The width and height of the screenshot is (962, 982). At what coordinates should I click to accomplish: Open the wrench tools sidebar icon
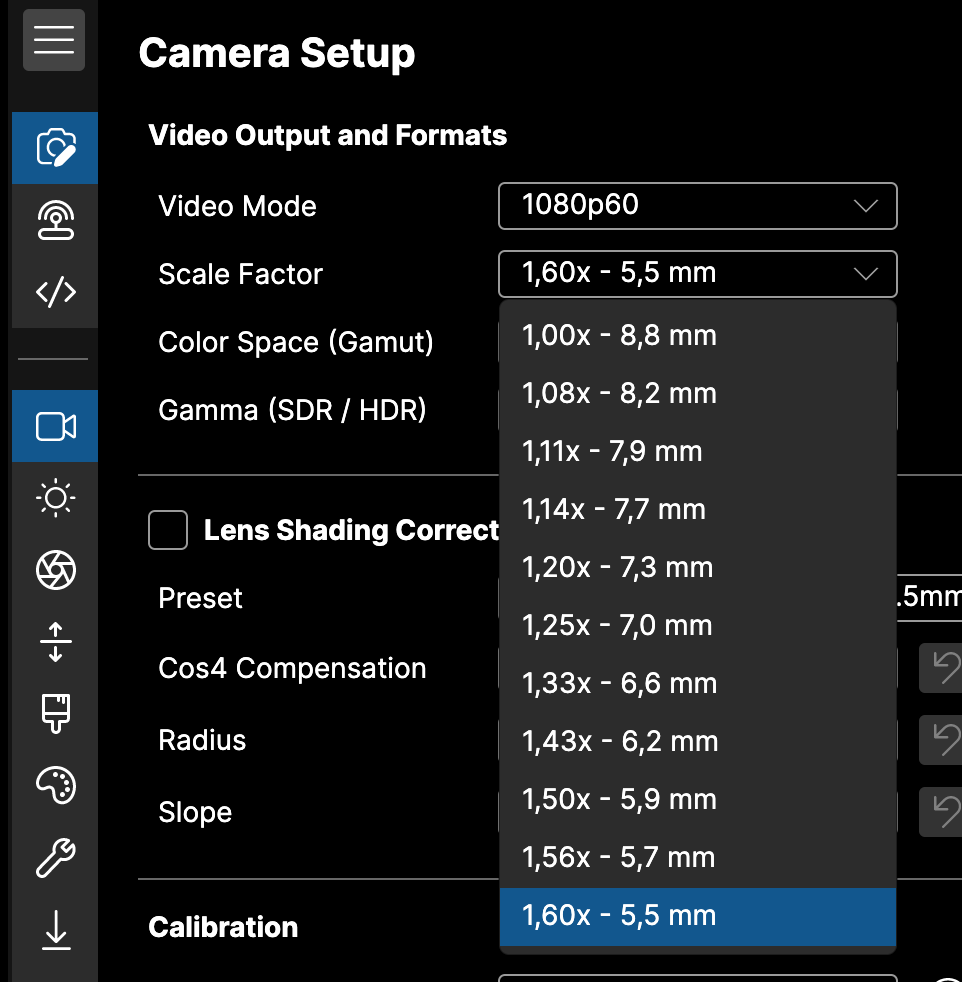click(55, 858)
